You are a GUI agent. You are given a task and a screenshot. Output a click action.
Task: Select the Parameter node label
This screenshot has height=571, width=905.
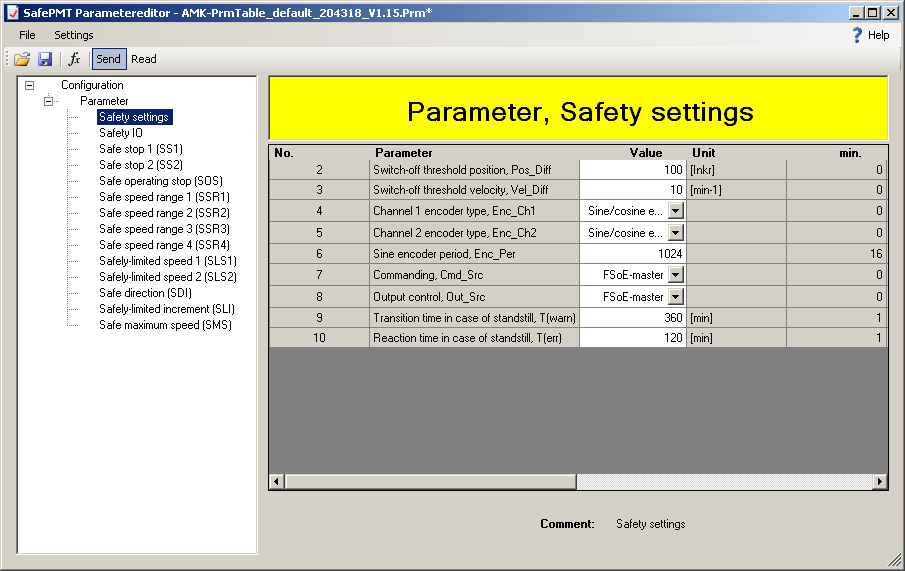(104, 101)
